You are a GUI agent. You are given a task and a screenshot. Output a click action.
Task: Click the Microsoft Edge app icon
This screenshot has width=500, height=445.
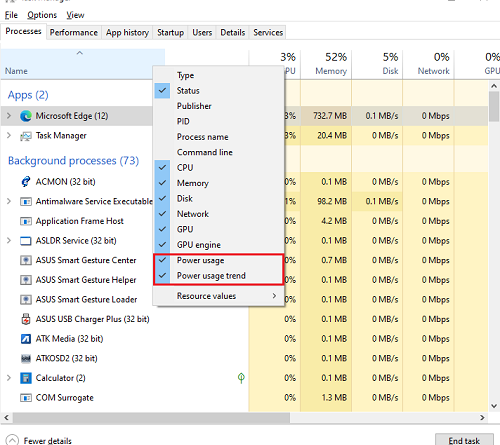pos(26,116)
